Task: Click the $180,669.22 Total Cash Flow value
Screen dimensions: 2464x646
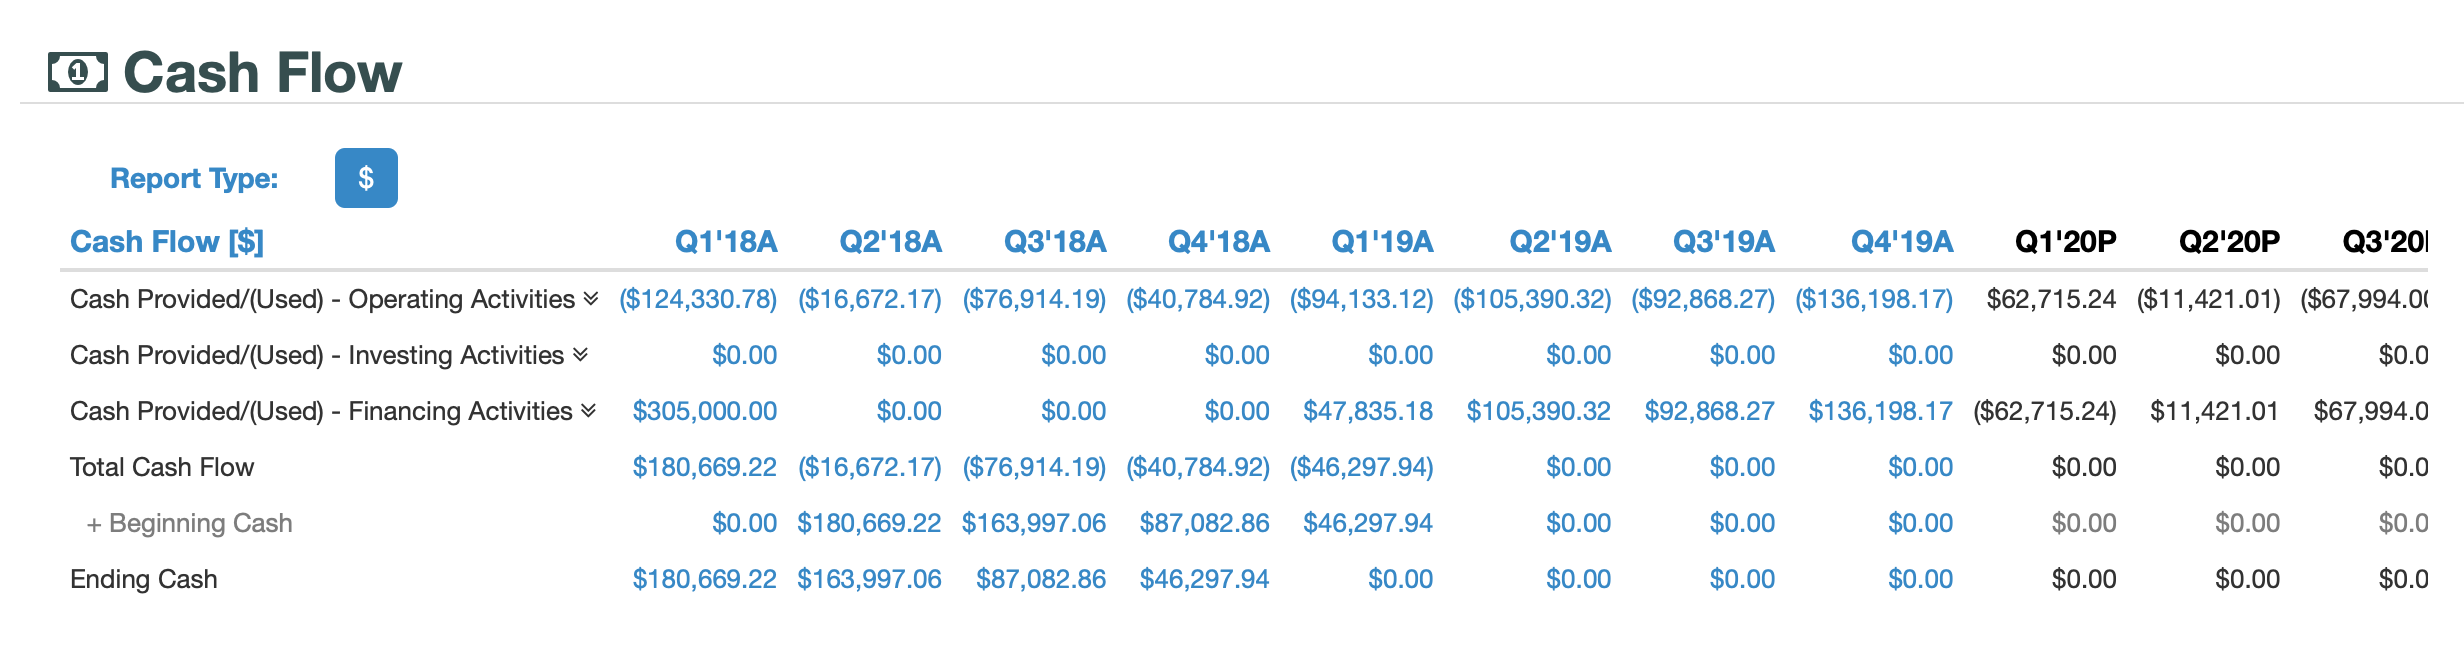Action: (703, 466)
